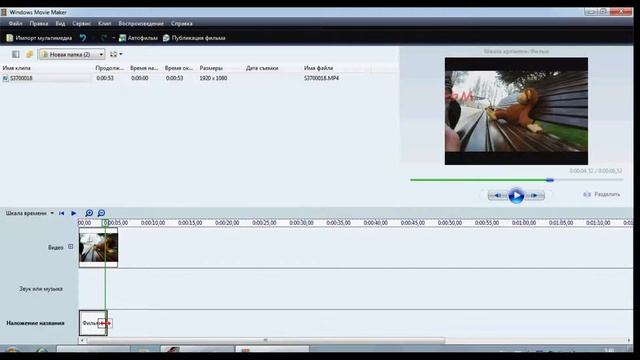640x360 pixels.
Task: Open the clip view options dropdown
Action: [x=116, y=54]
